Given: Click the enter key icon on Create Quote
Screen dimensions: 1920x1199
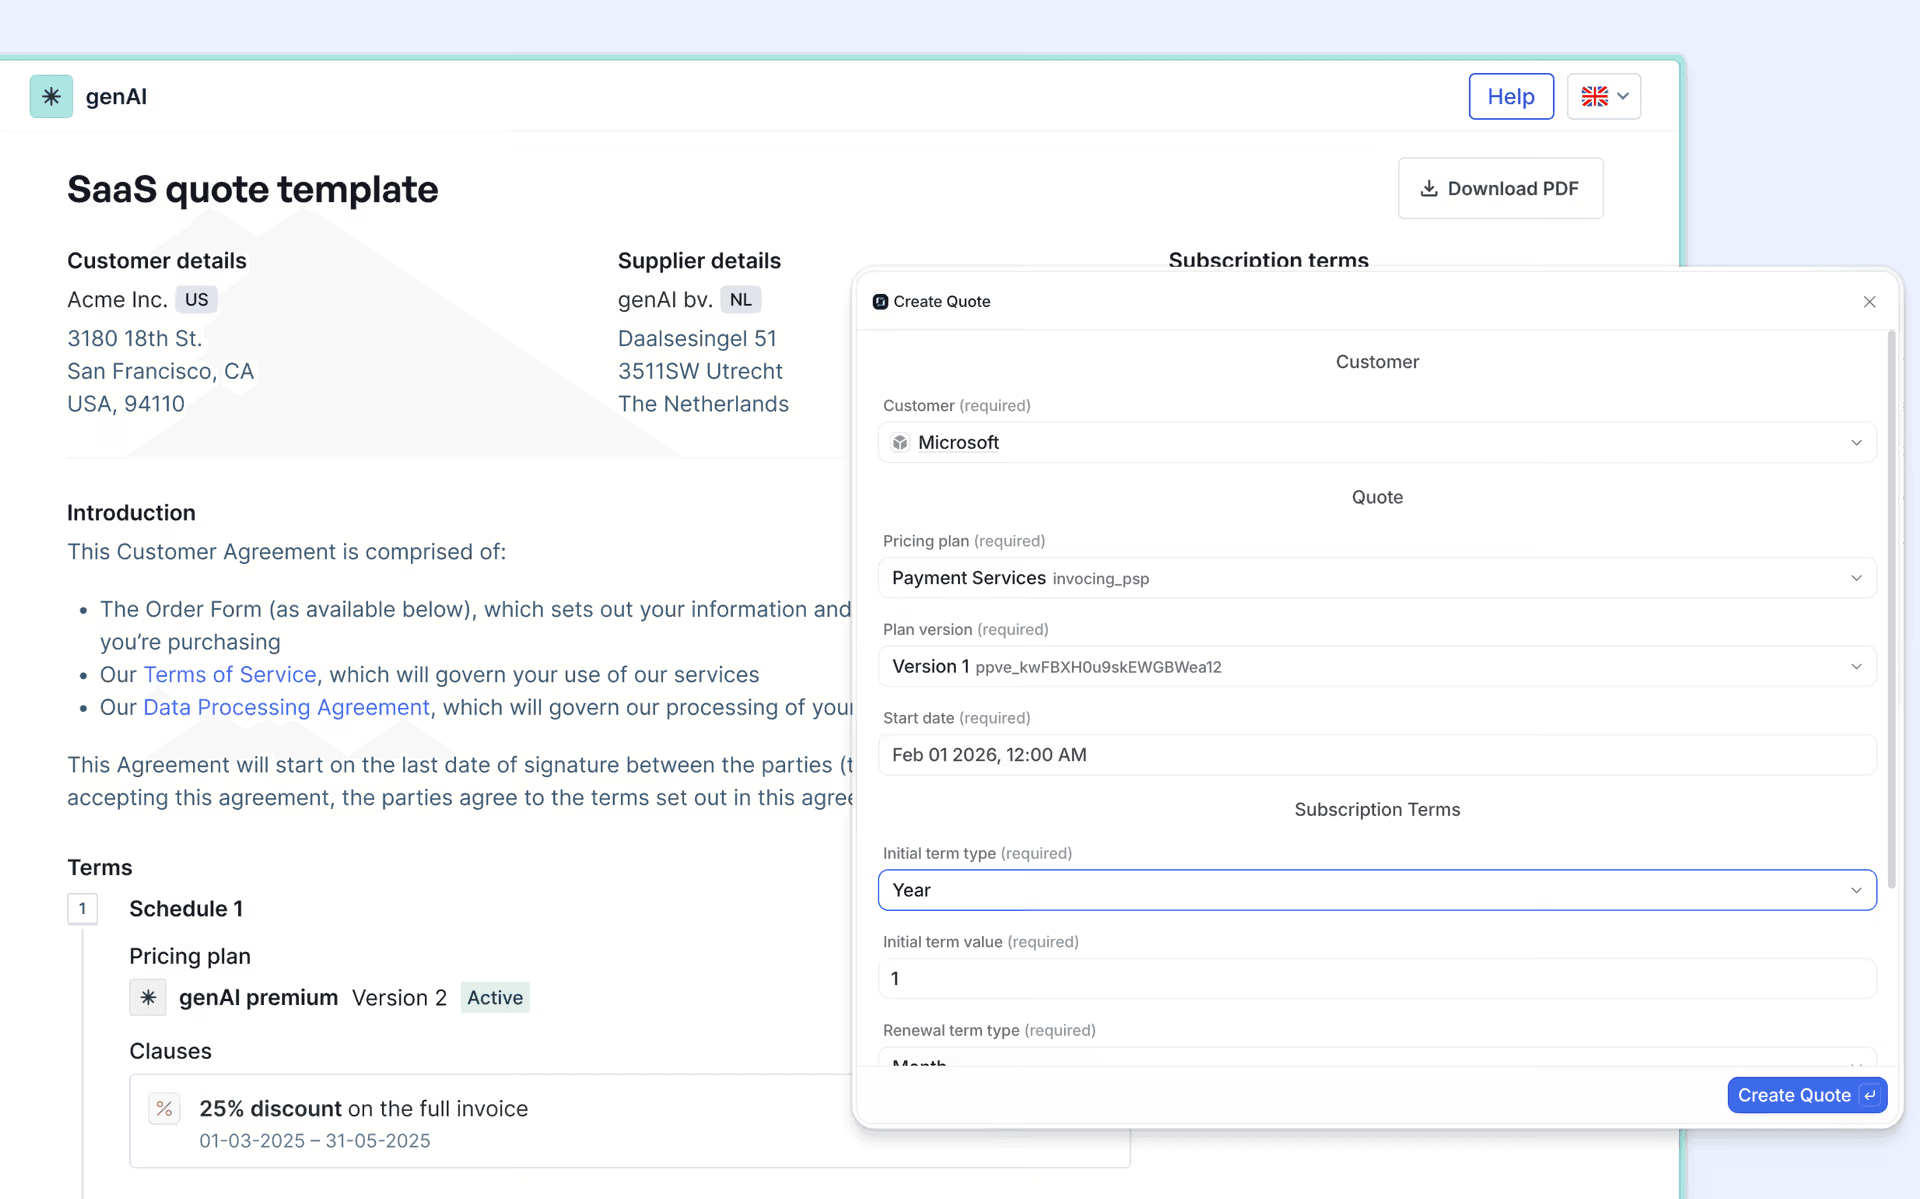Looking at the screenshot, I should click(1870, 1095).
